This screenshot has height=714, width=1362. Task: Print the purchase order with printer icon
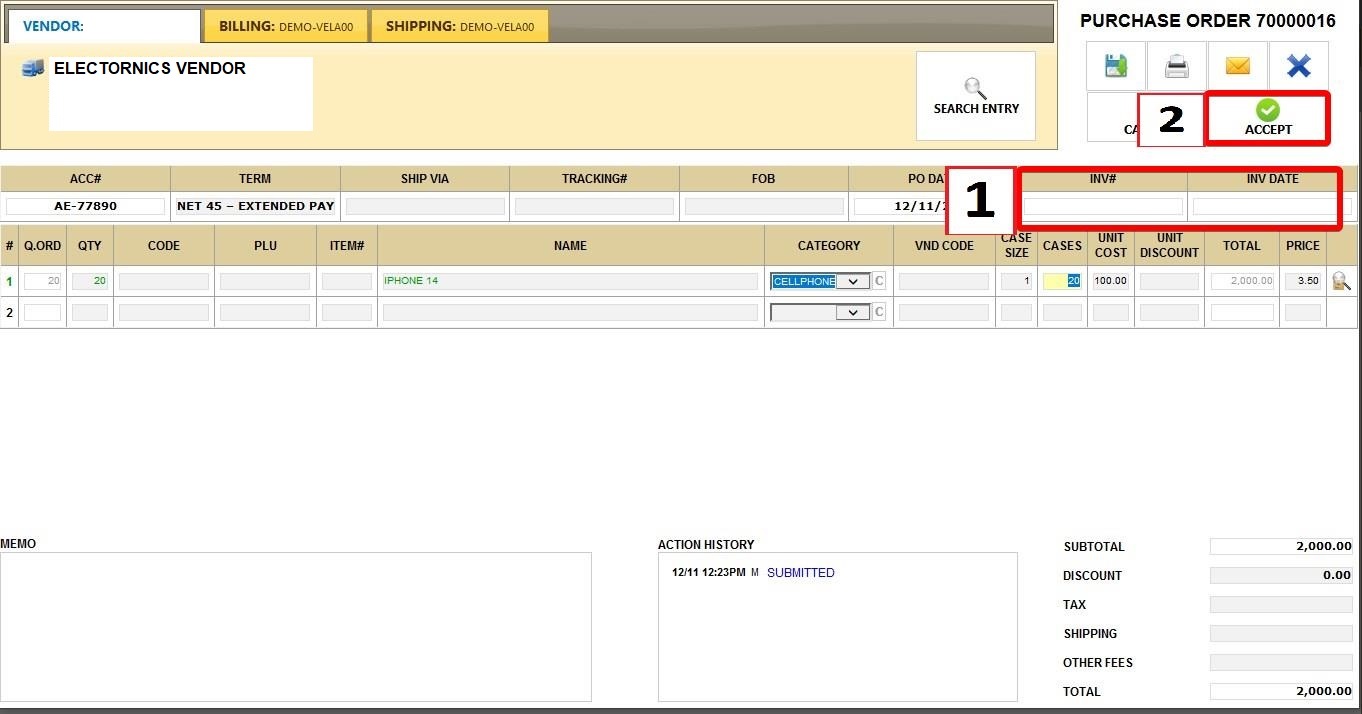(1177, 66)
